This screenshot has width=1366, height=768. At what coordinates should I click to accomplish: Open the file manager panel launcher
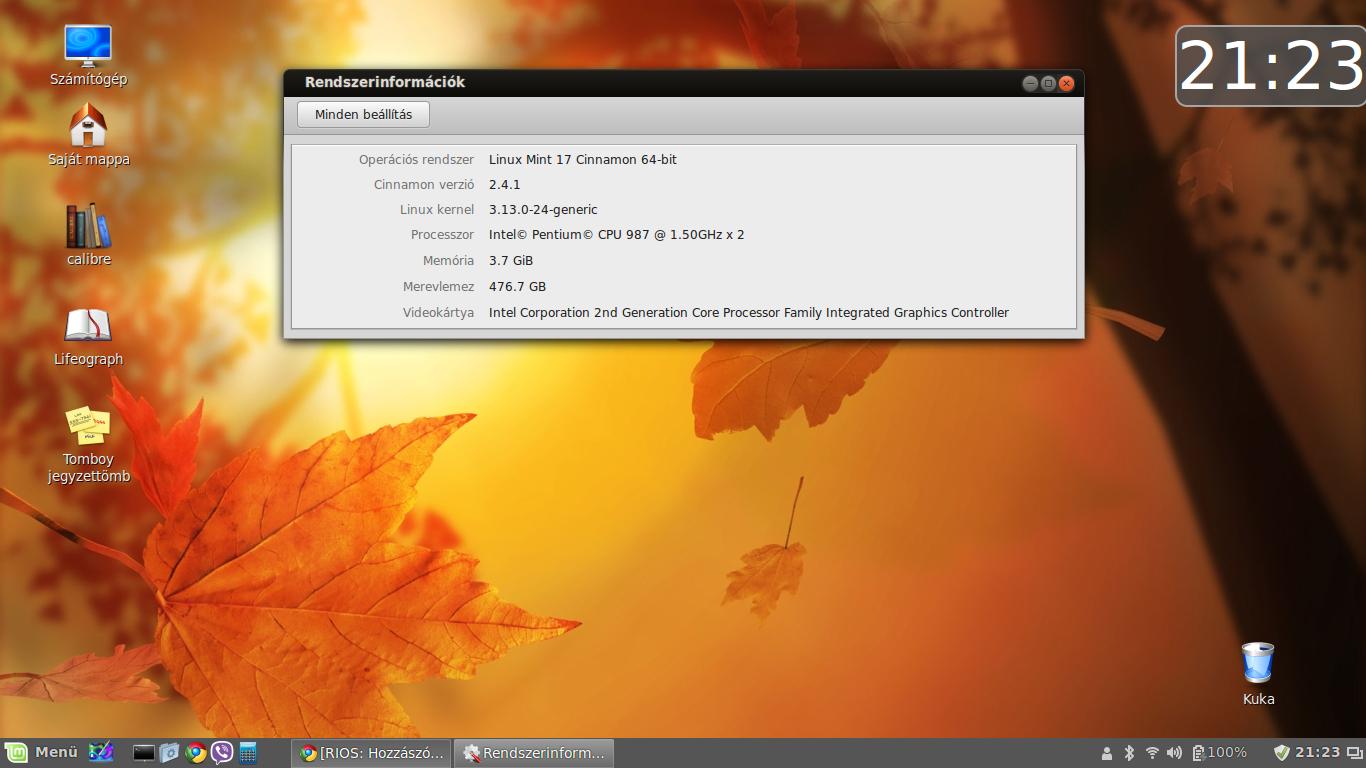coord(169,753)
